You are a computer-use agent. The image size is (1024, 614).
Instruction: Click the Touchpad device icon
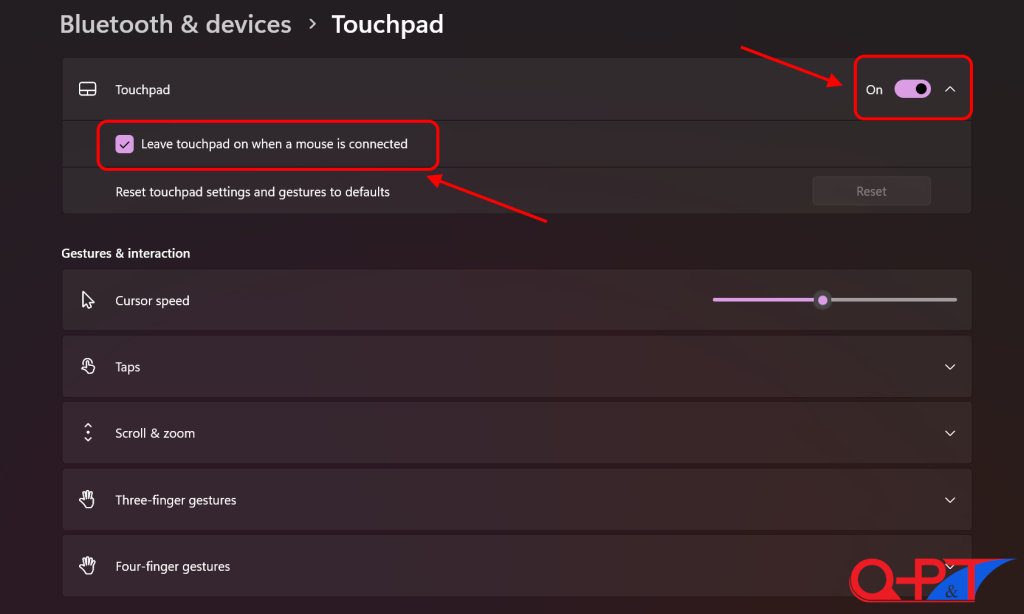click(88, 90)
